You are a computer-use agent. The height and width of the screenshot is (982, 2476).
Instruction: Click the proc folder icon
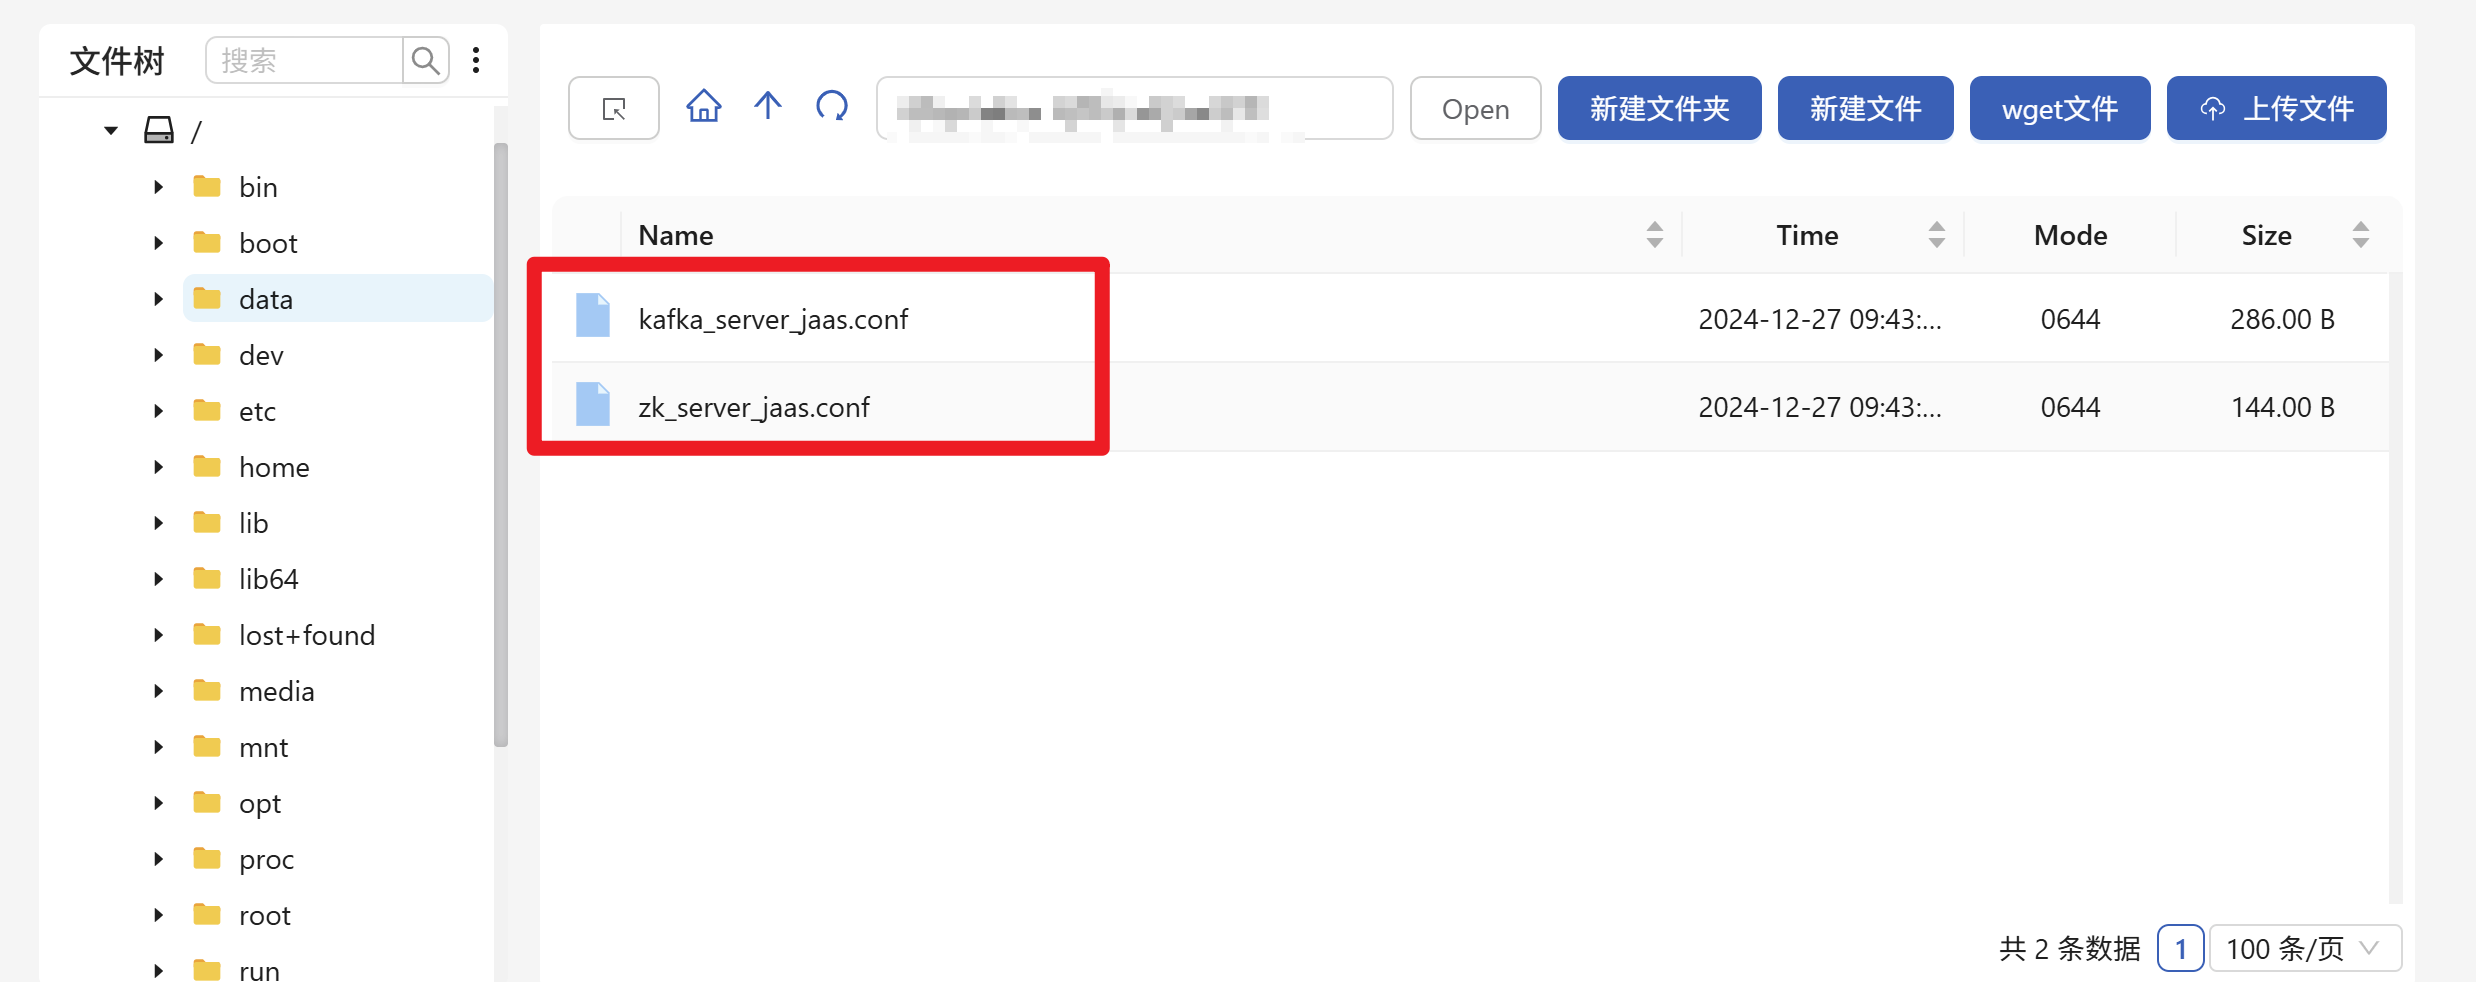[207, 859]
